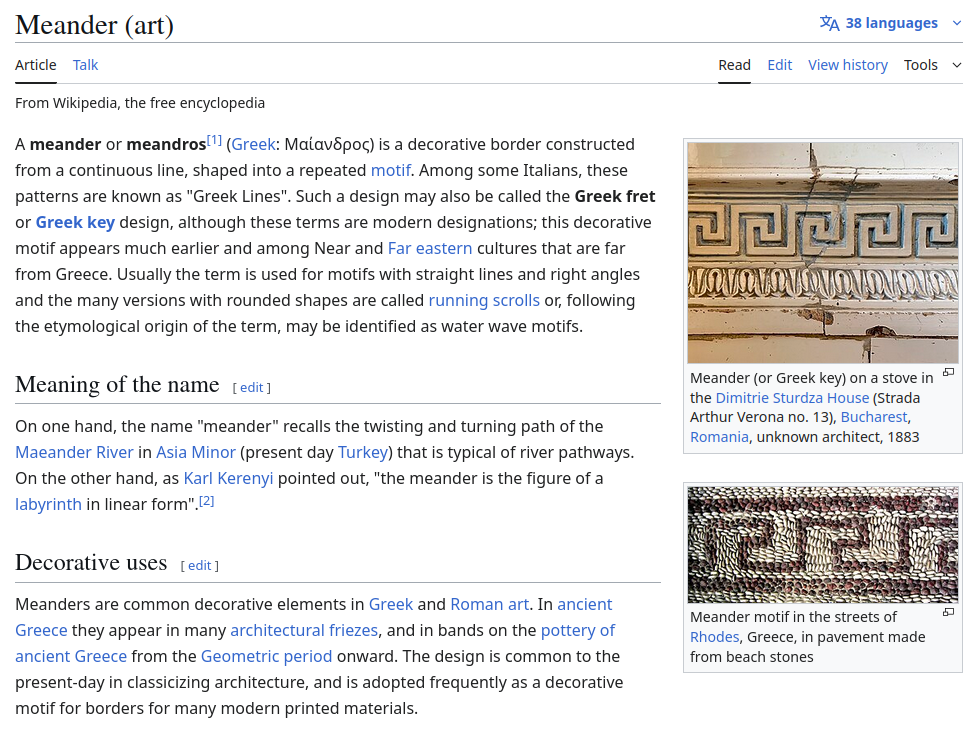977x729 pixels.
Task: Jump to citation reference 1
Action: tap(214, 140)
